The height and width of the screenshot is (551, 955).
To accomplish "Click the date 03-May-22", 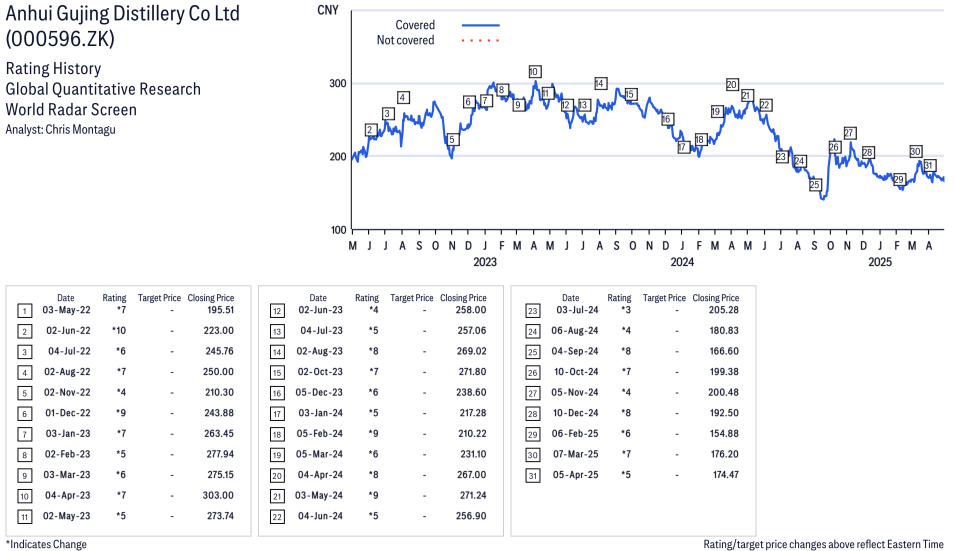I will click(66, 310).
